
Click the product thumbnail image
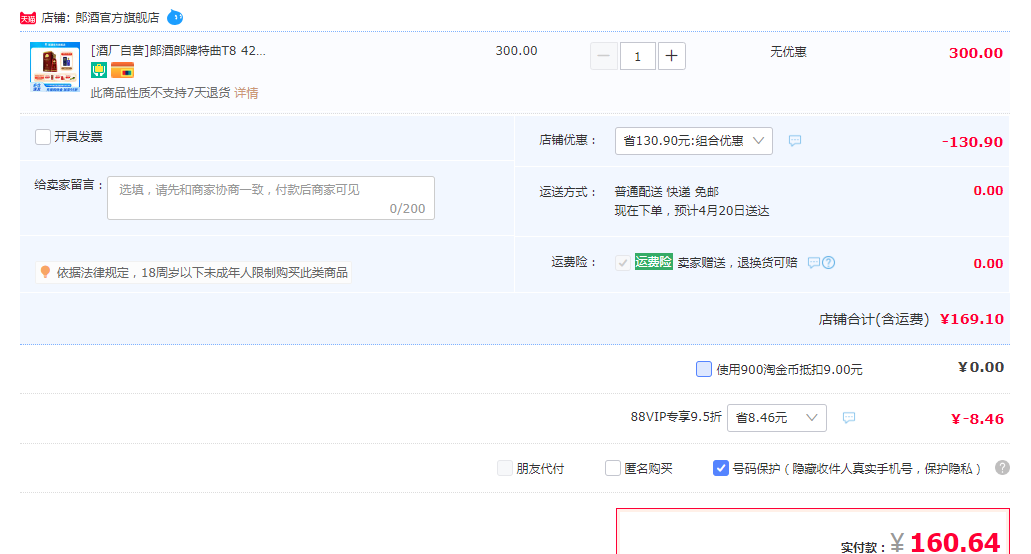pyautogui.click(x=55, y=67)
